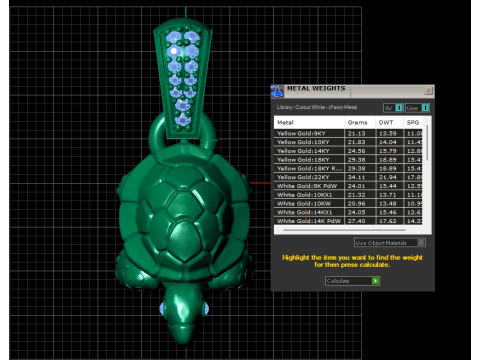
Task: Sort by the Metal column header
Action: pyautogui.click(x=309, y=122)
